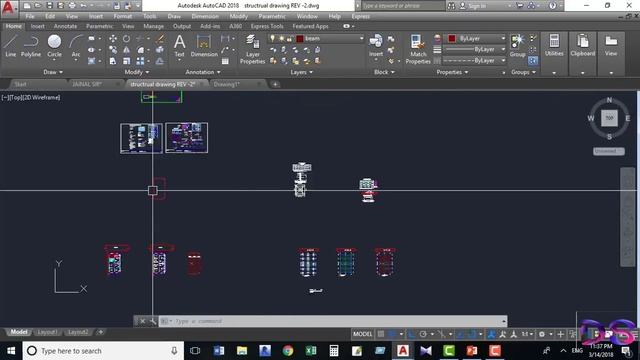Open the ByLayer color dropdown

(x=503, y=38)
